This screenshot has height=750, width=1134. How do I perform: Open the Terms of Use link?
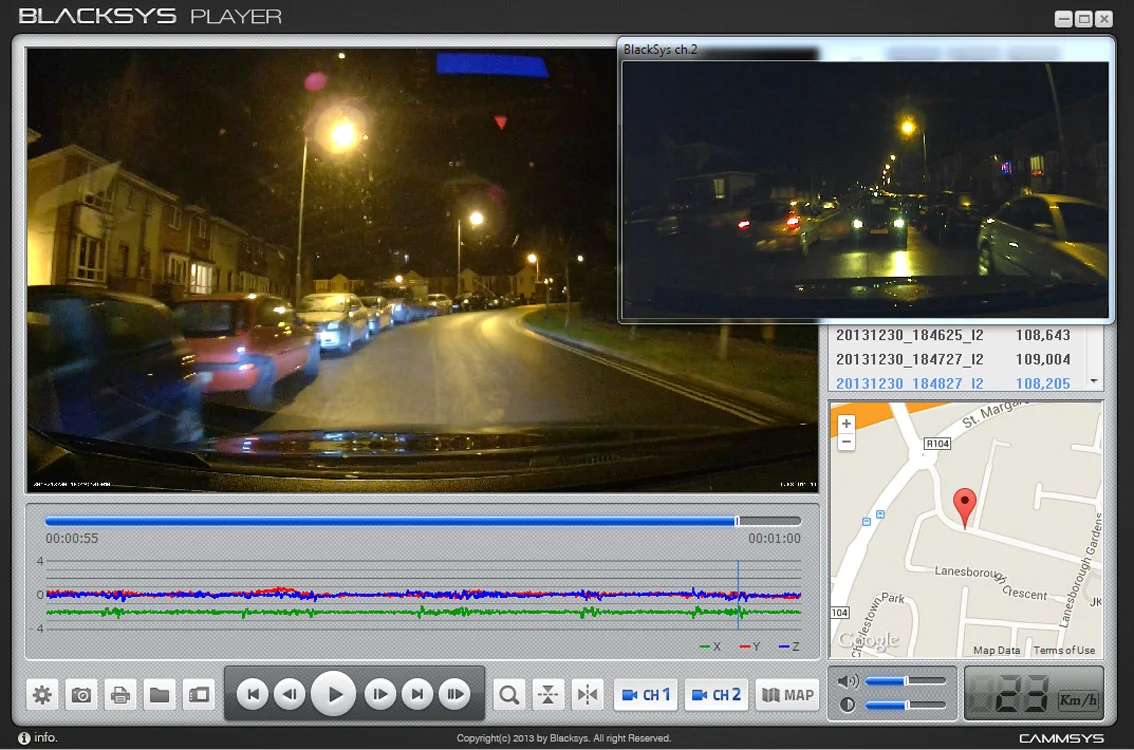[x=1064, y=650]
